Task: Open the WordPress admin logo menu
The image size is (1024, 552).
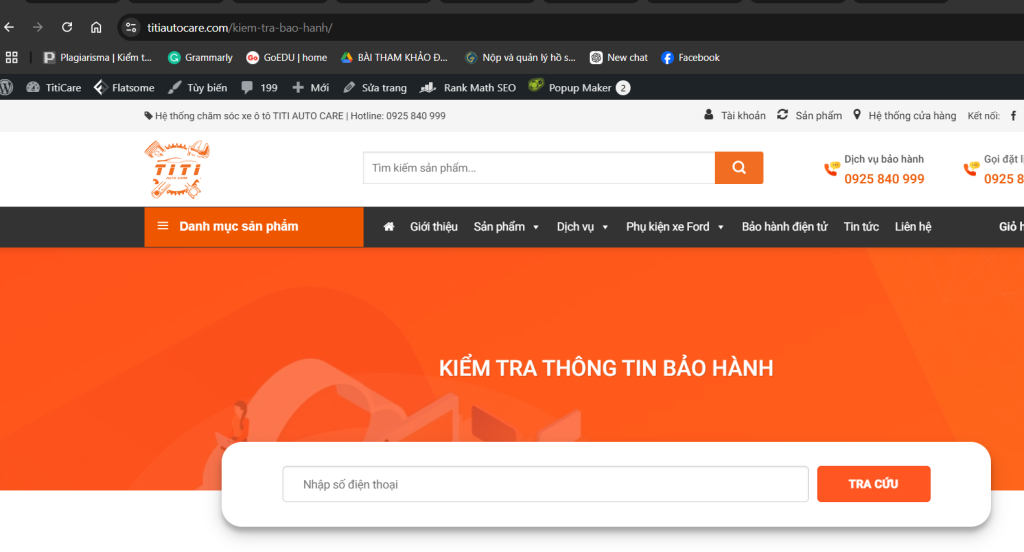Action: 7,88
